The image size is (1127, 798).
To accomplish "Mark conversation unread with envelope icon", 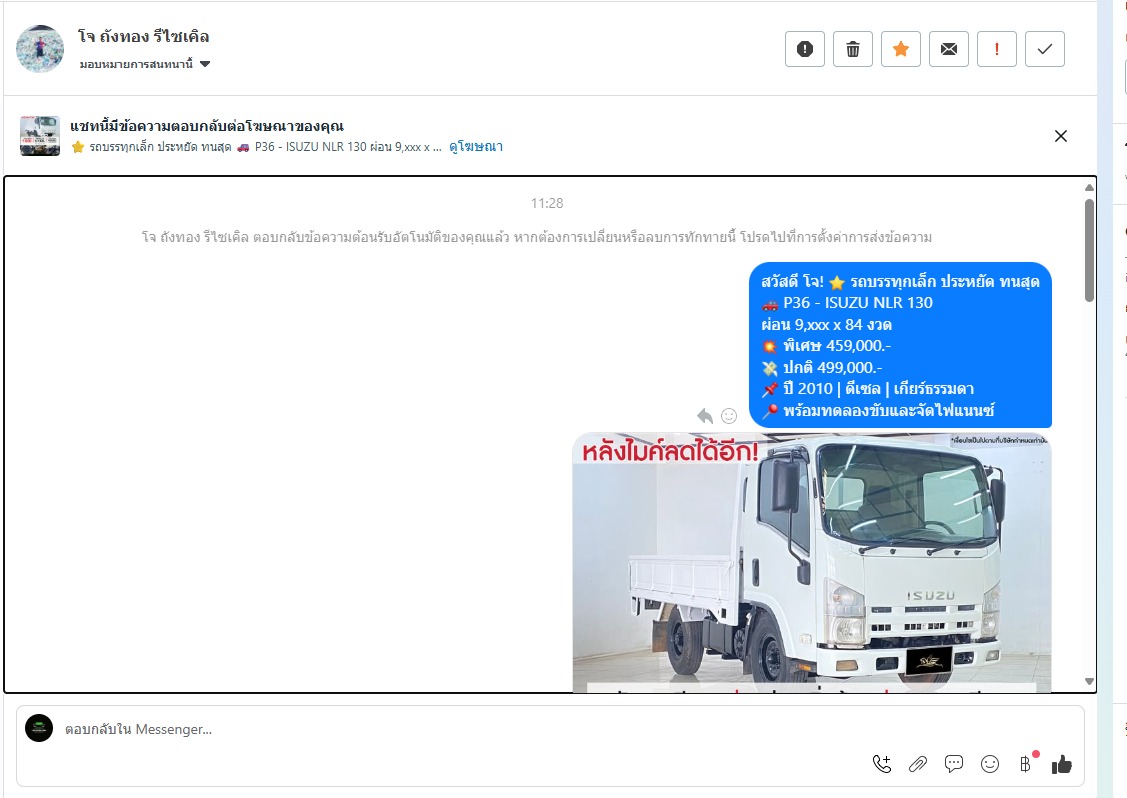I will coord(949,49).
